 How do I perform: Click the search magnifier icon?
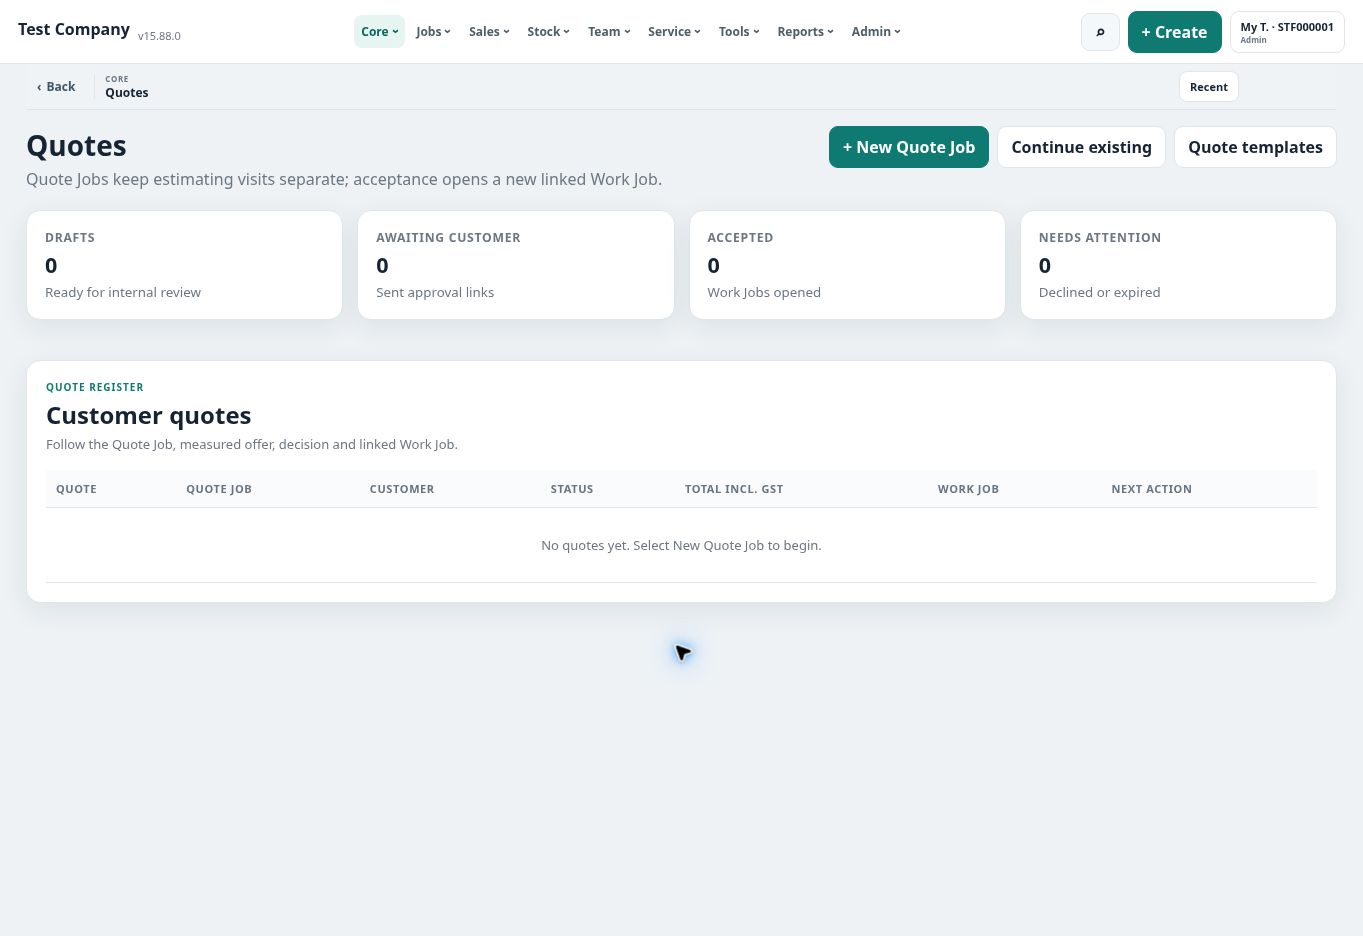1100,32
